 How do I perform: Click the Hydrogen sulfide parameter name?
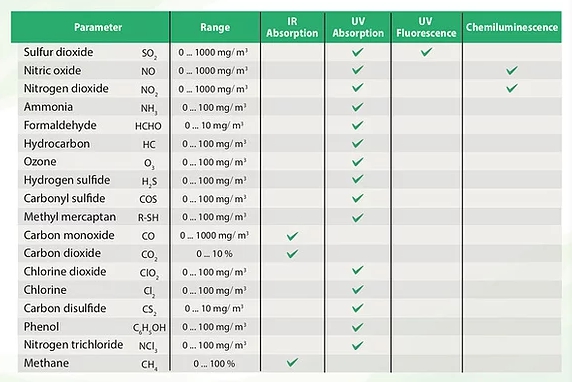pos(67,180)
